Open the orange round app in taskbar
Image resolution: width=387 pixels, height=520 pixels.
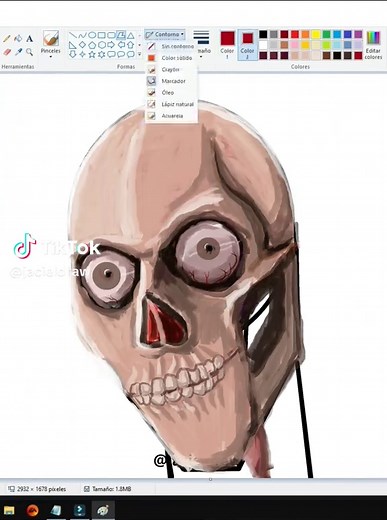33,510
